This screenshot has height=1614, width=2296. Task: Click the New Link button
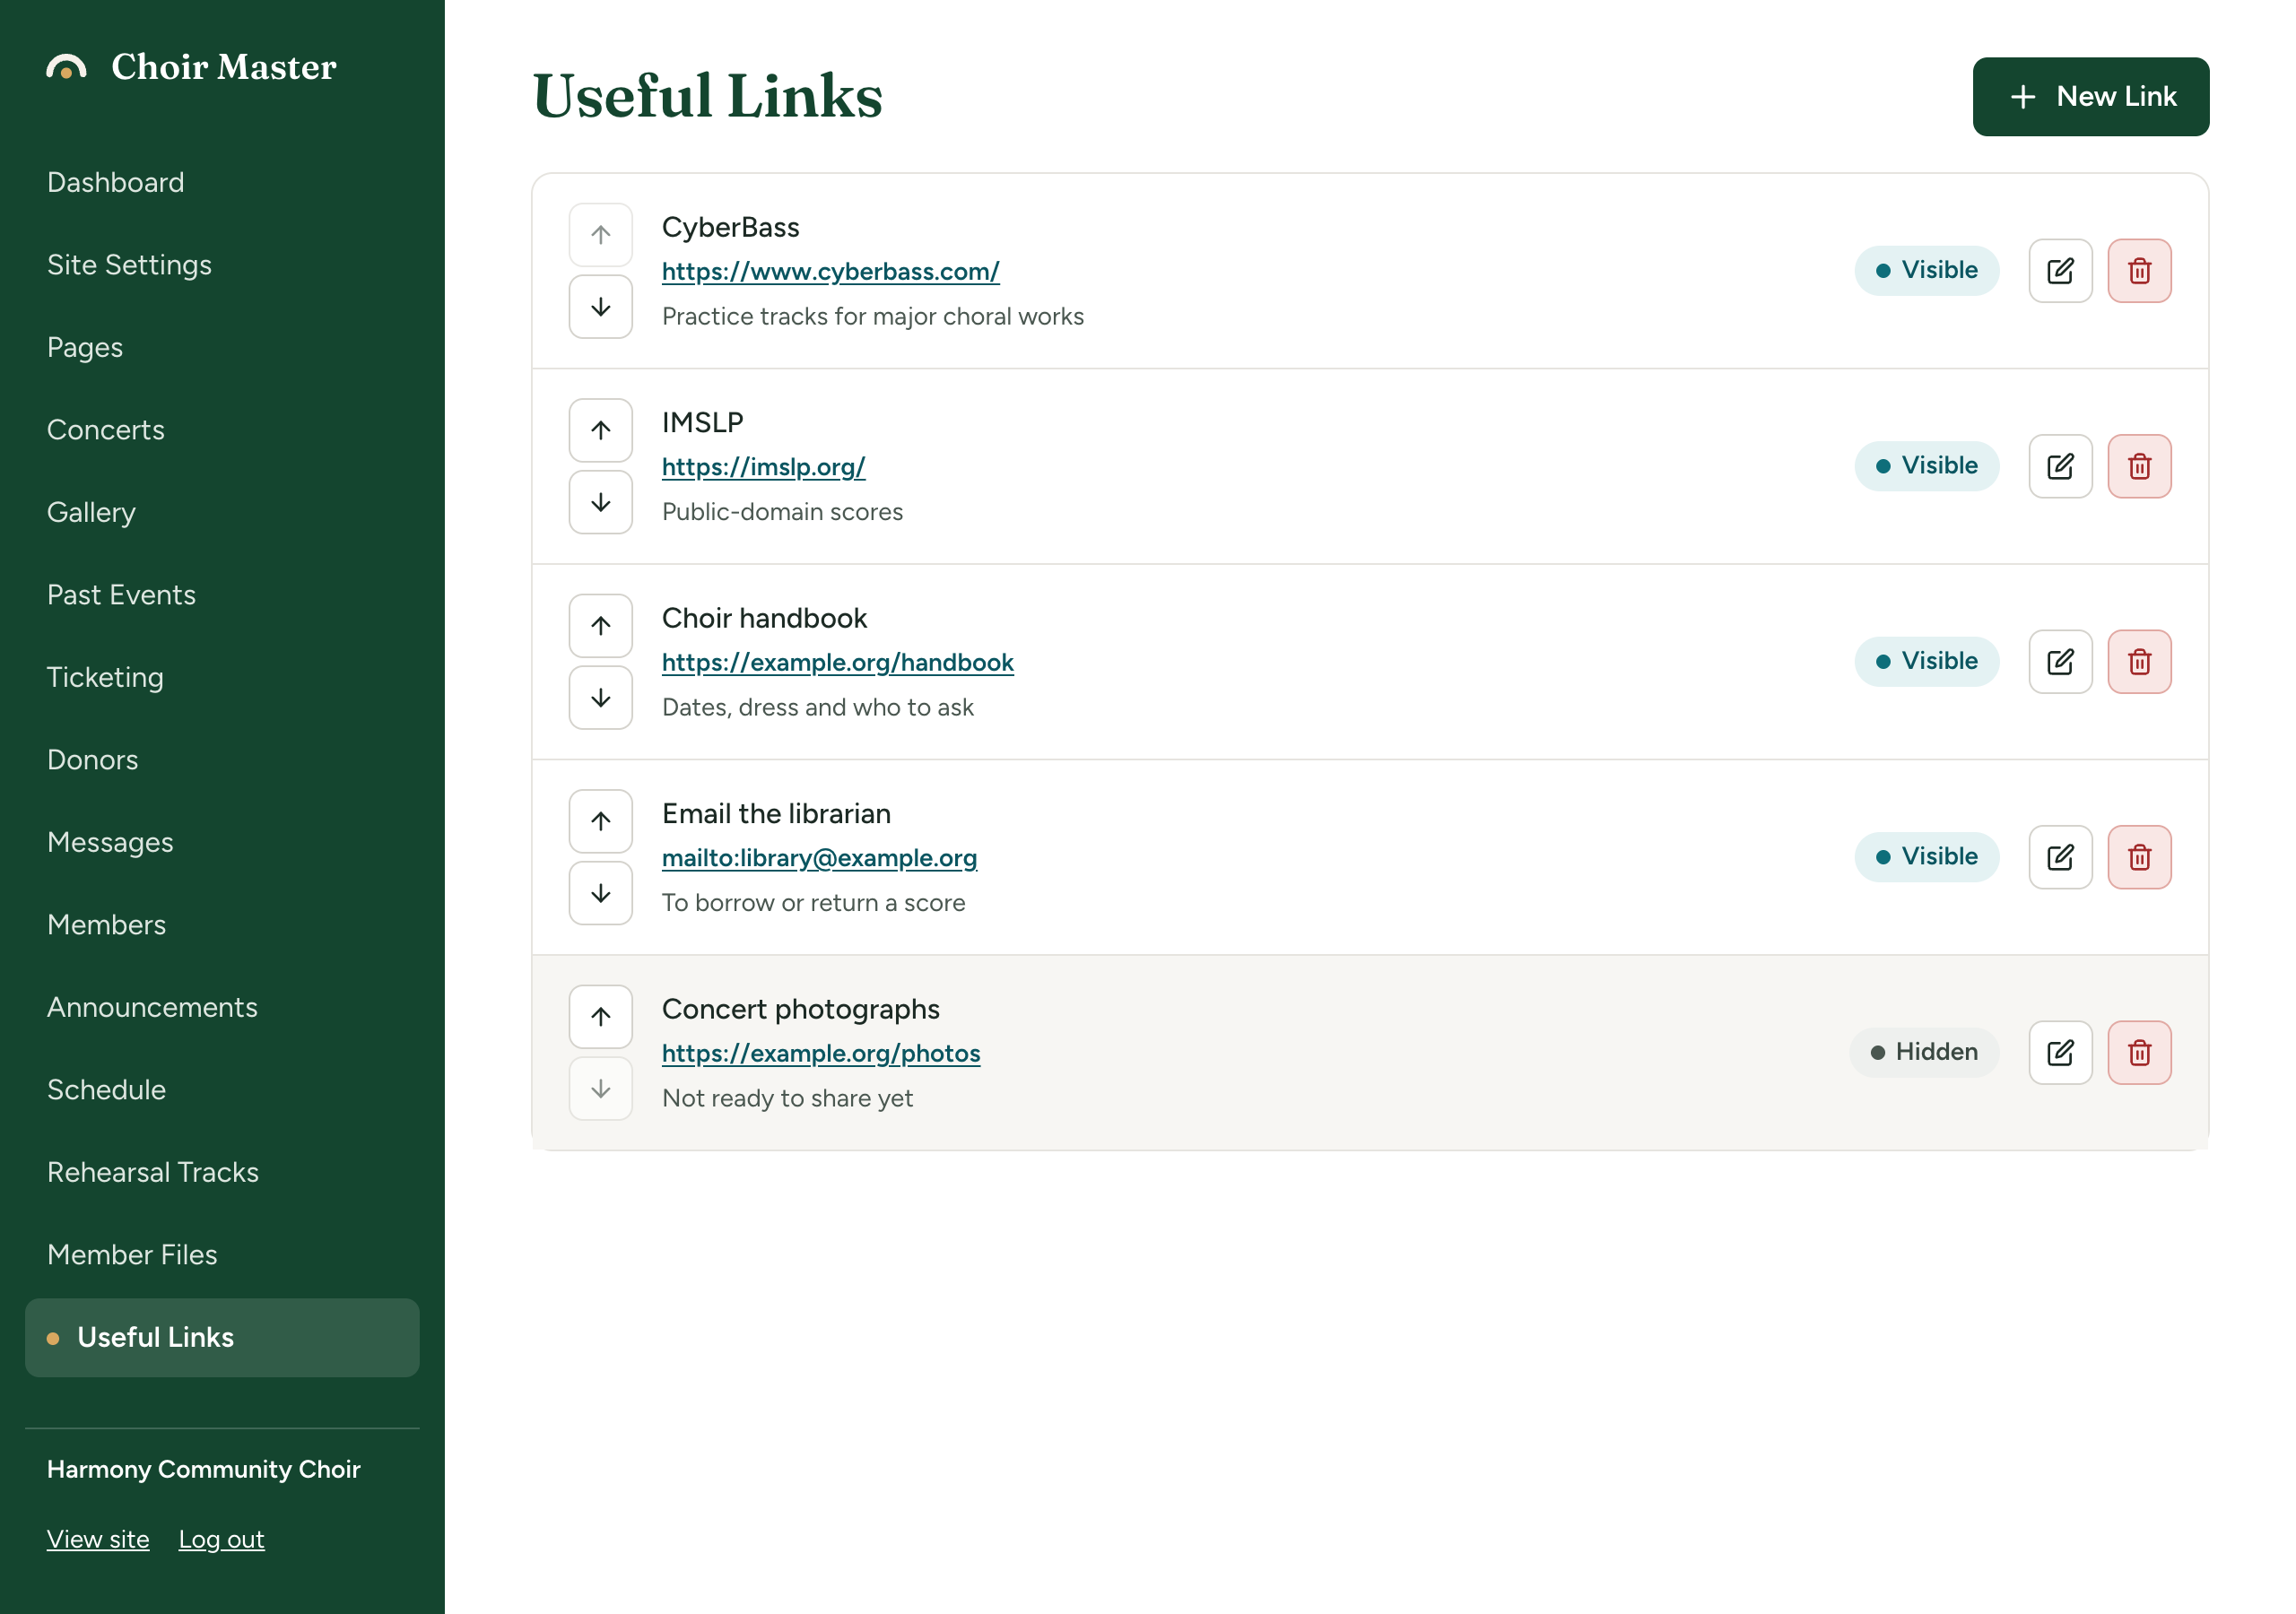[x=2090, y=97]
